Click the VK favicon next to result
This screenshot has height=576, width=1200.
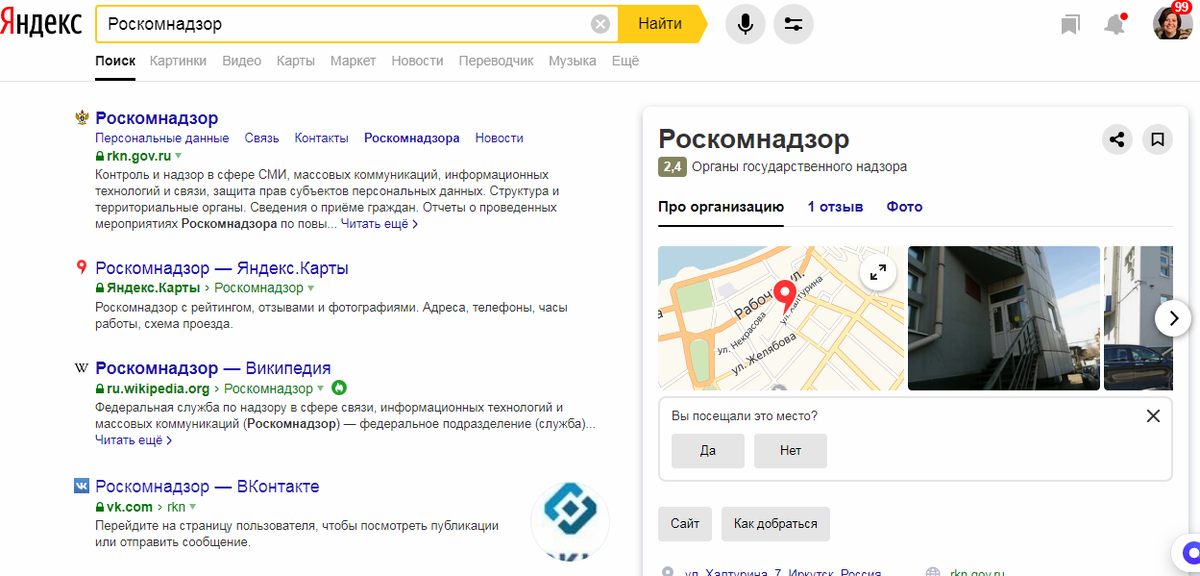point(81,486)
